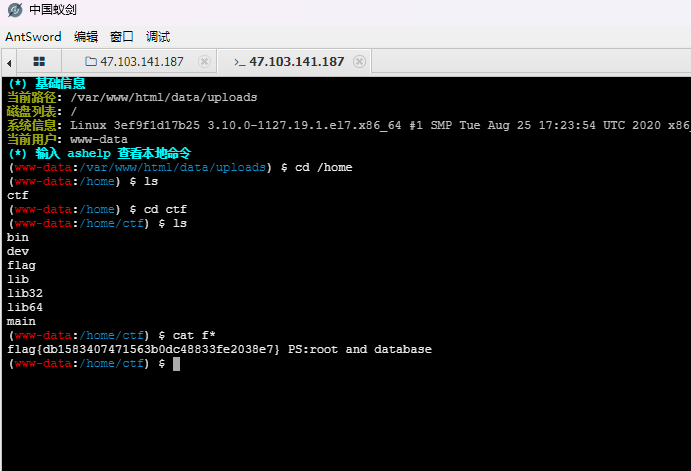Click the flag{db1583407471563b0dc48833fe2038e7} output text
This screenshot has width=691, height=471.
[x=143, y=349]
